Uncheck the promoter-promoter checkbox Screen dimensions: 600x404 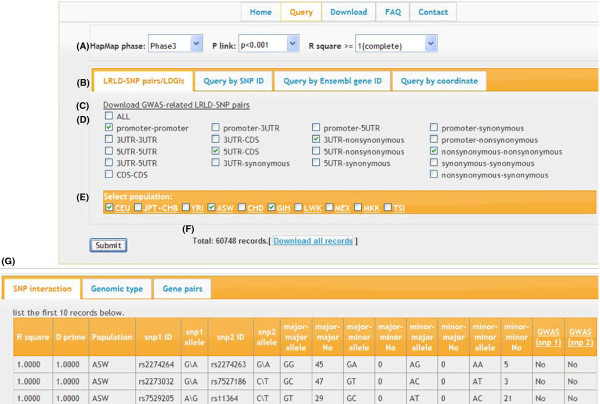point(109,128)
